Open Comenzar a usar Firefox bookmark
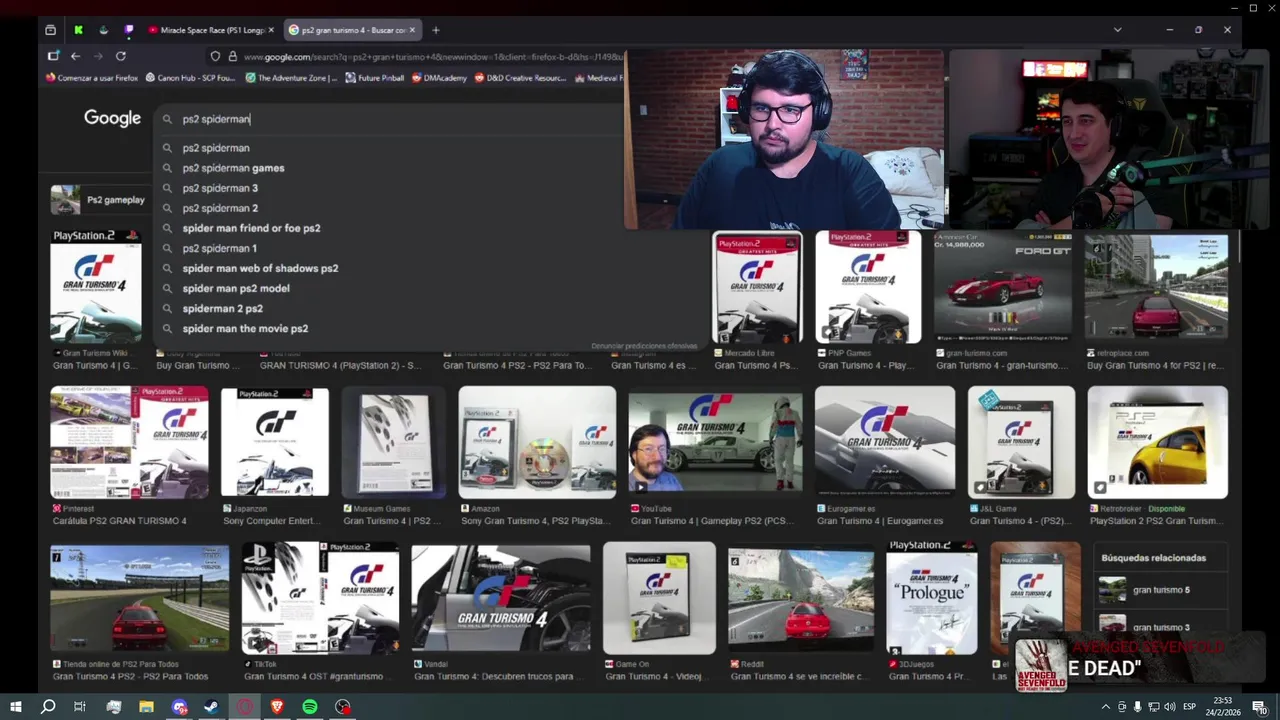The image size is (1280, 720). 91,77
